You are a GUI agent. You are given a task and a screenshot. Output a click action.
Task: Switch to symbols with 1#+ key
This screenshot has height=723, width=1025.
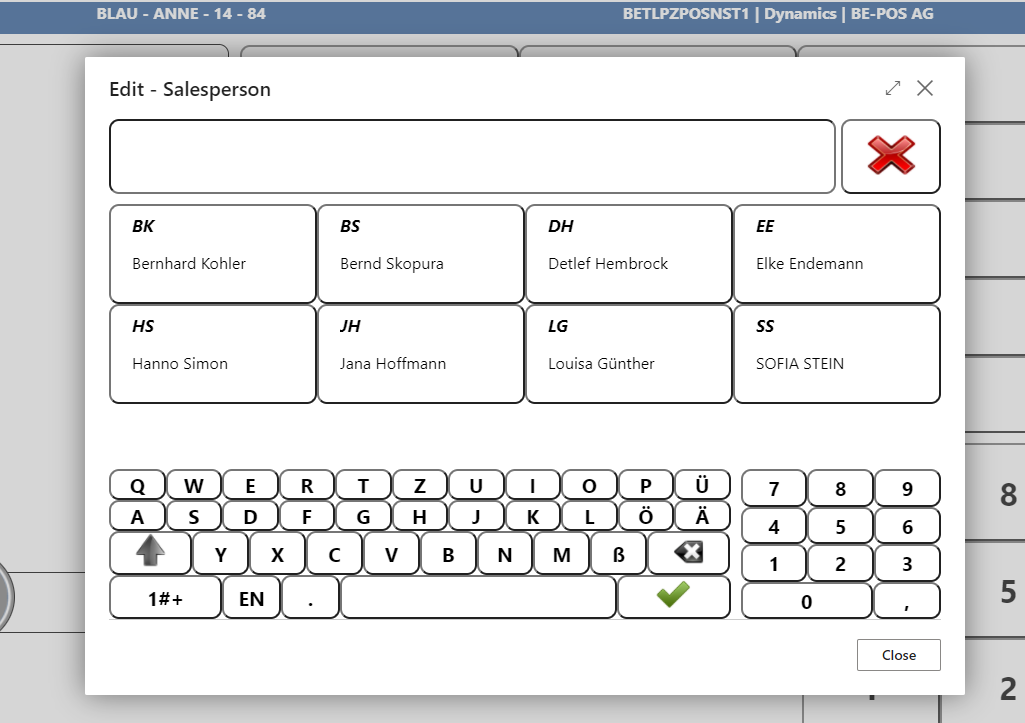pos(165,598)
